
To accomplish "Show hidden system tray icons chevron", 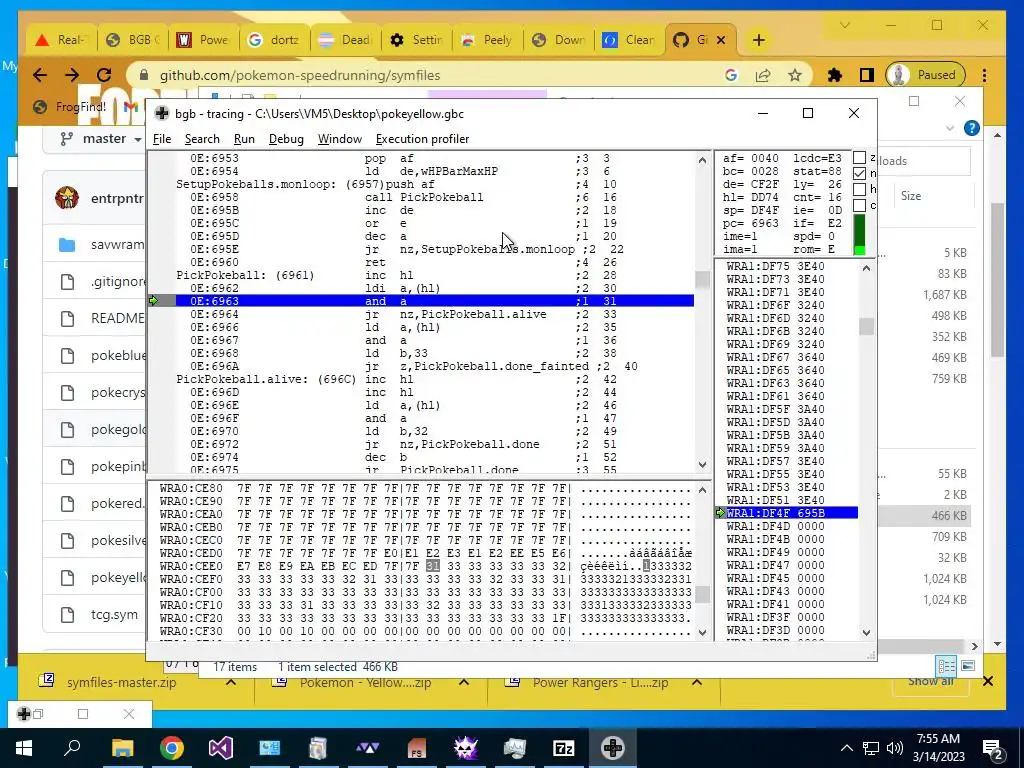I will coord(846,748).
